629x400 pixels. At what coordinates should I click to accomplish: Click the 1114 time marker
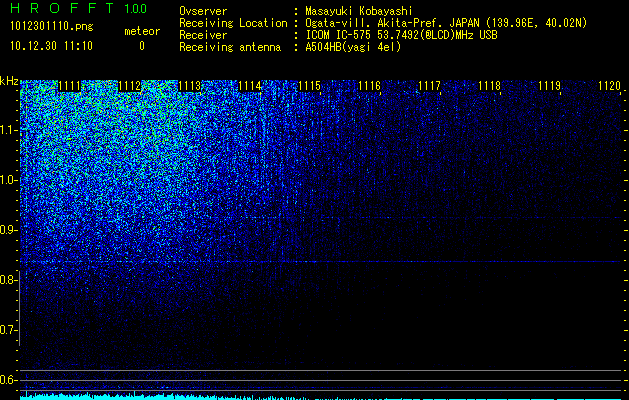coord(250,86)
